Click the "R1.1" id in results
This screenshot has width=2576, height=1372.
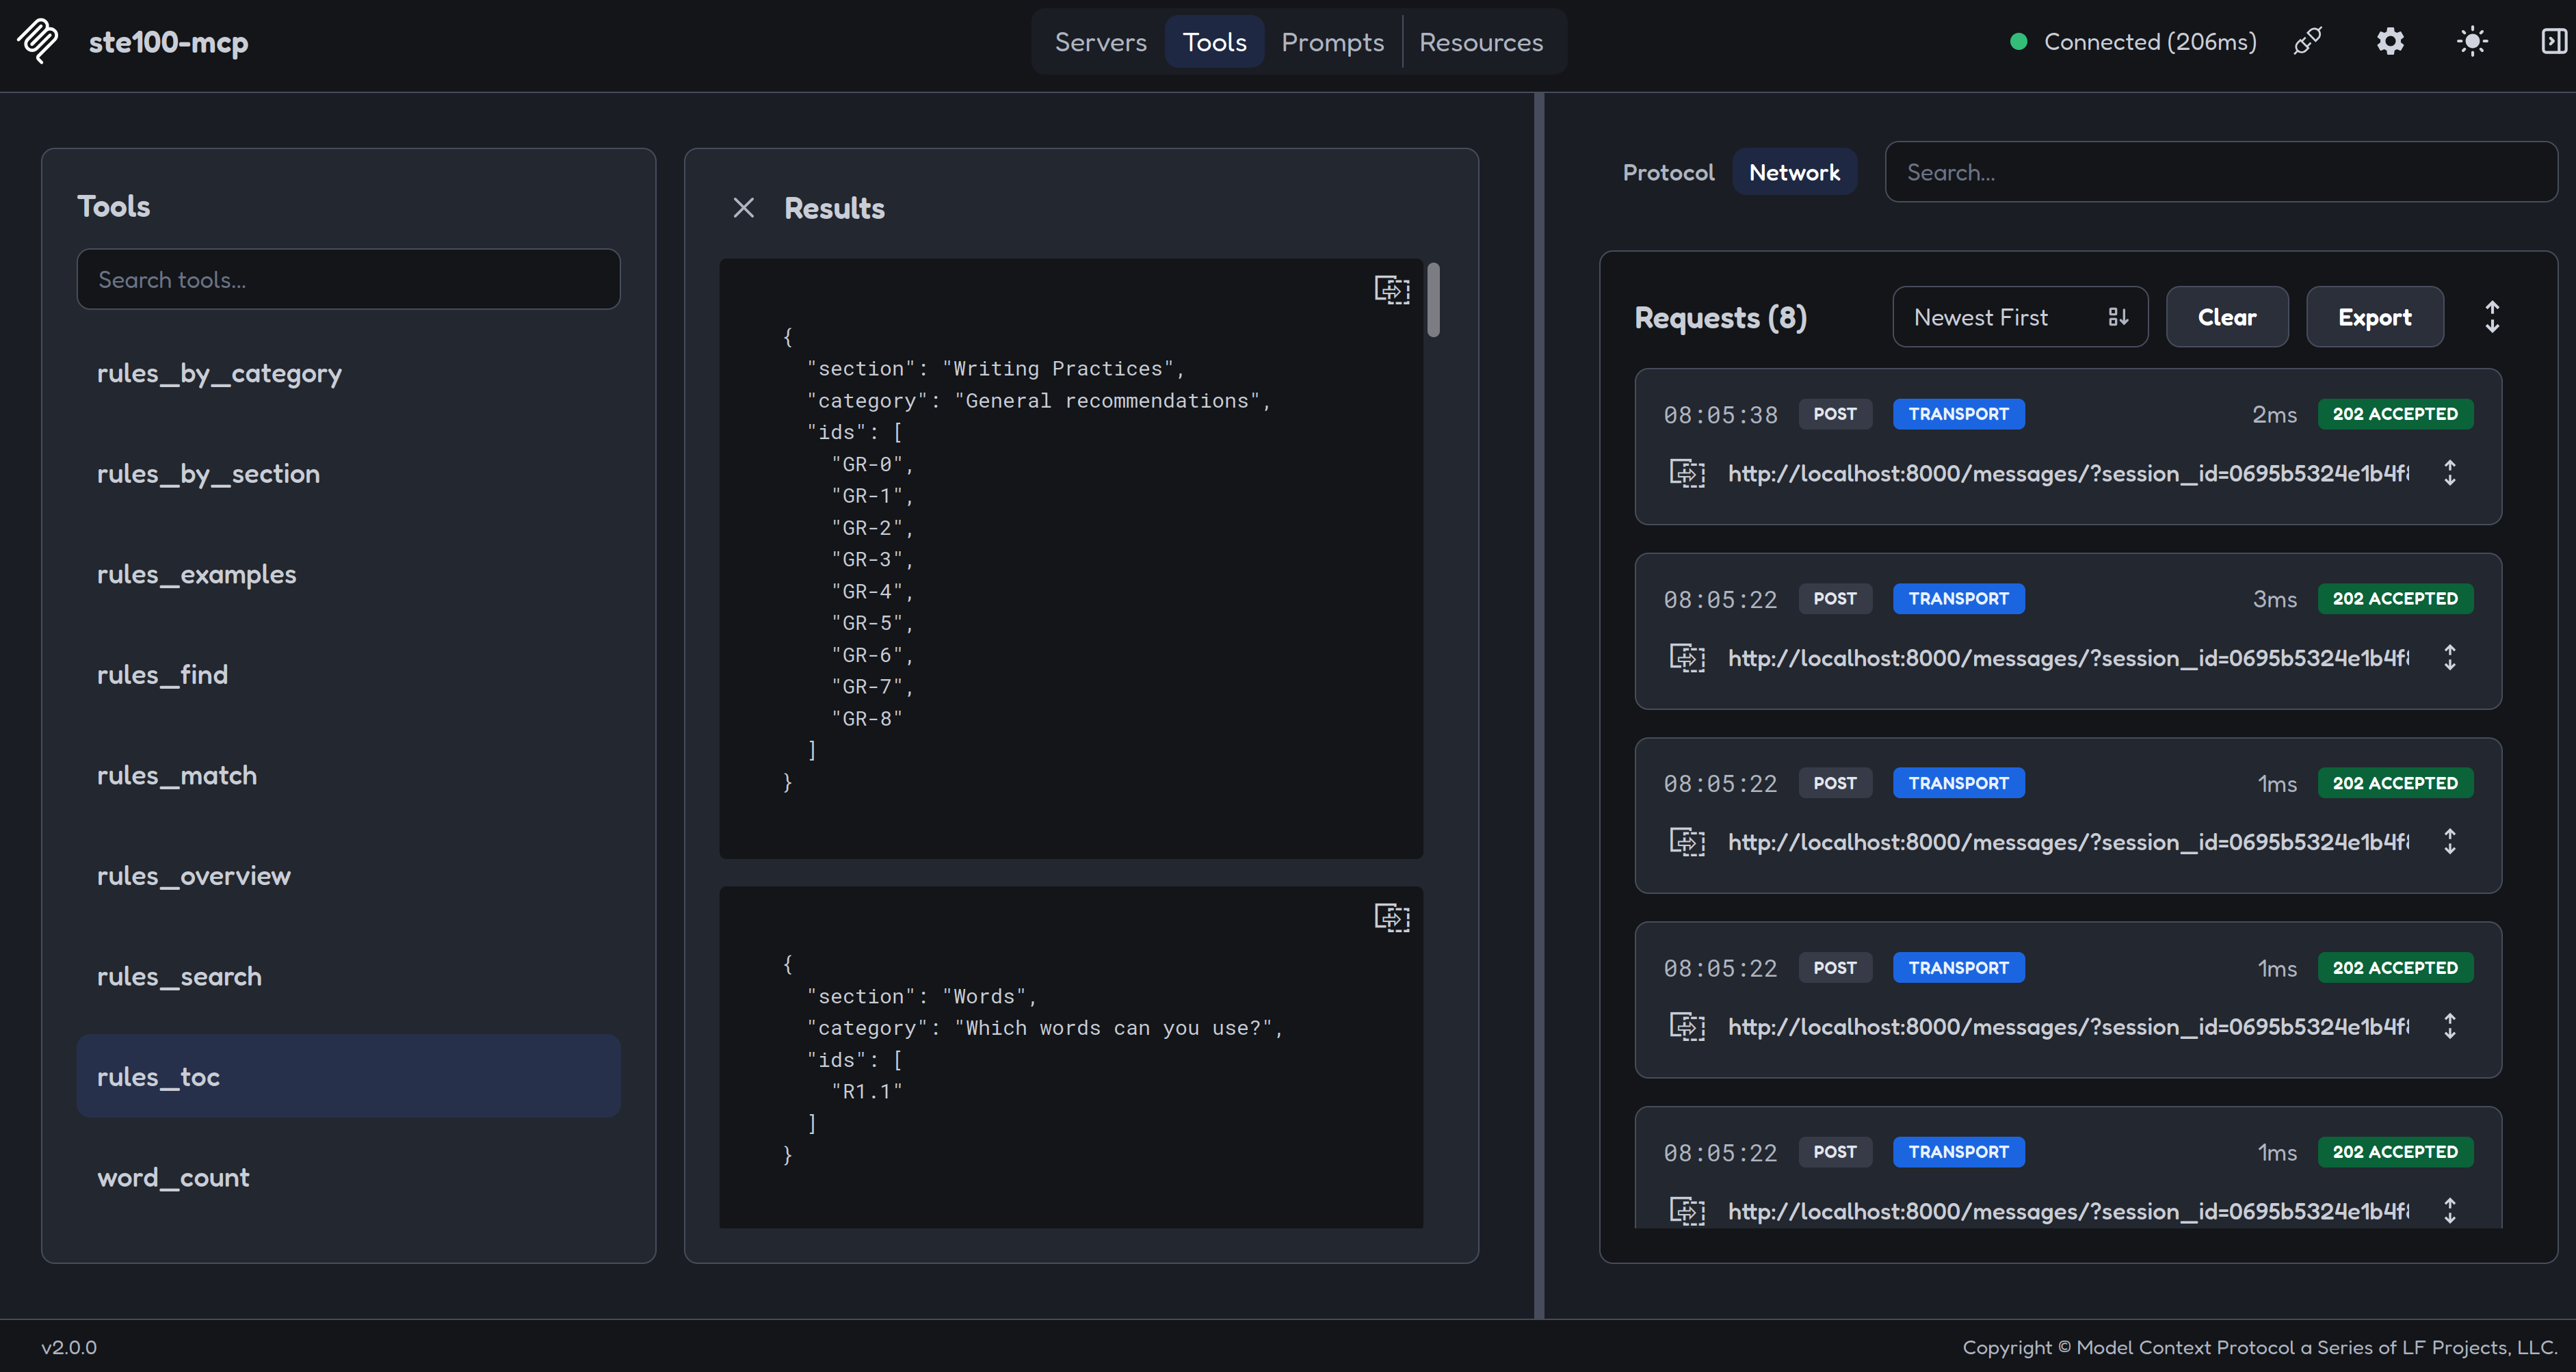(866, 1091)
